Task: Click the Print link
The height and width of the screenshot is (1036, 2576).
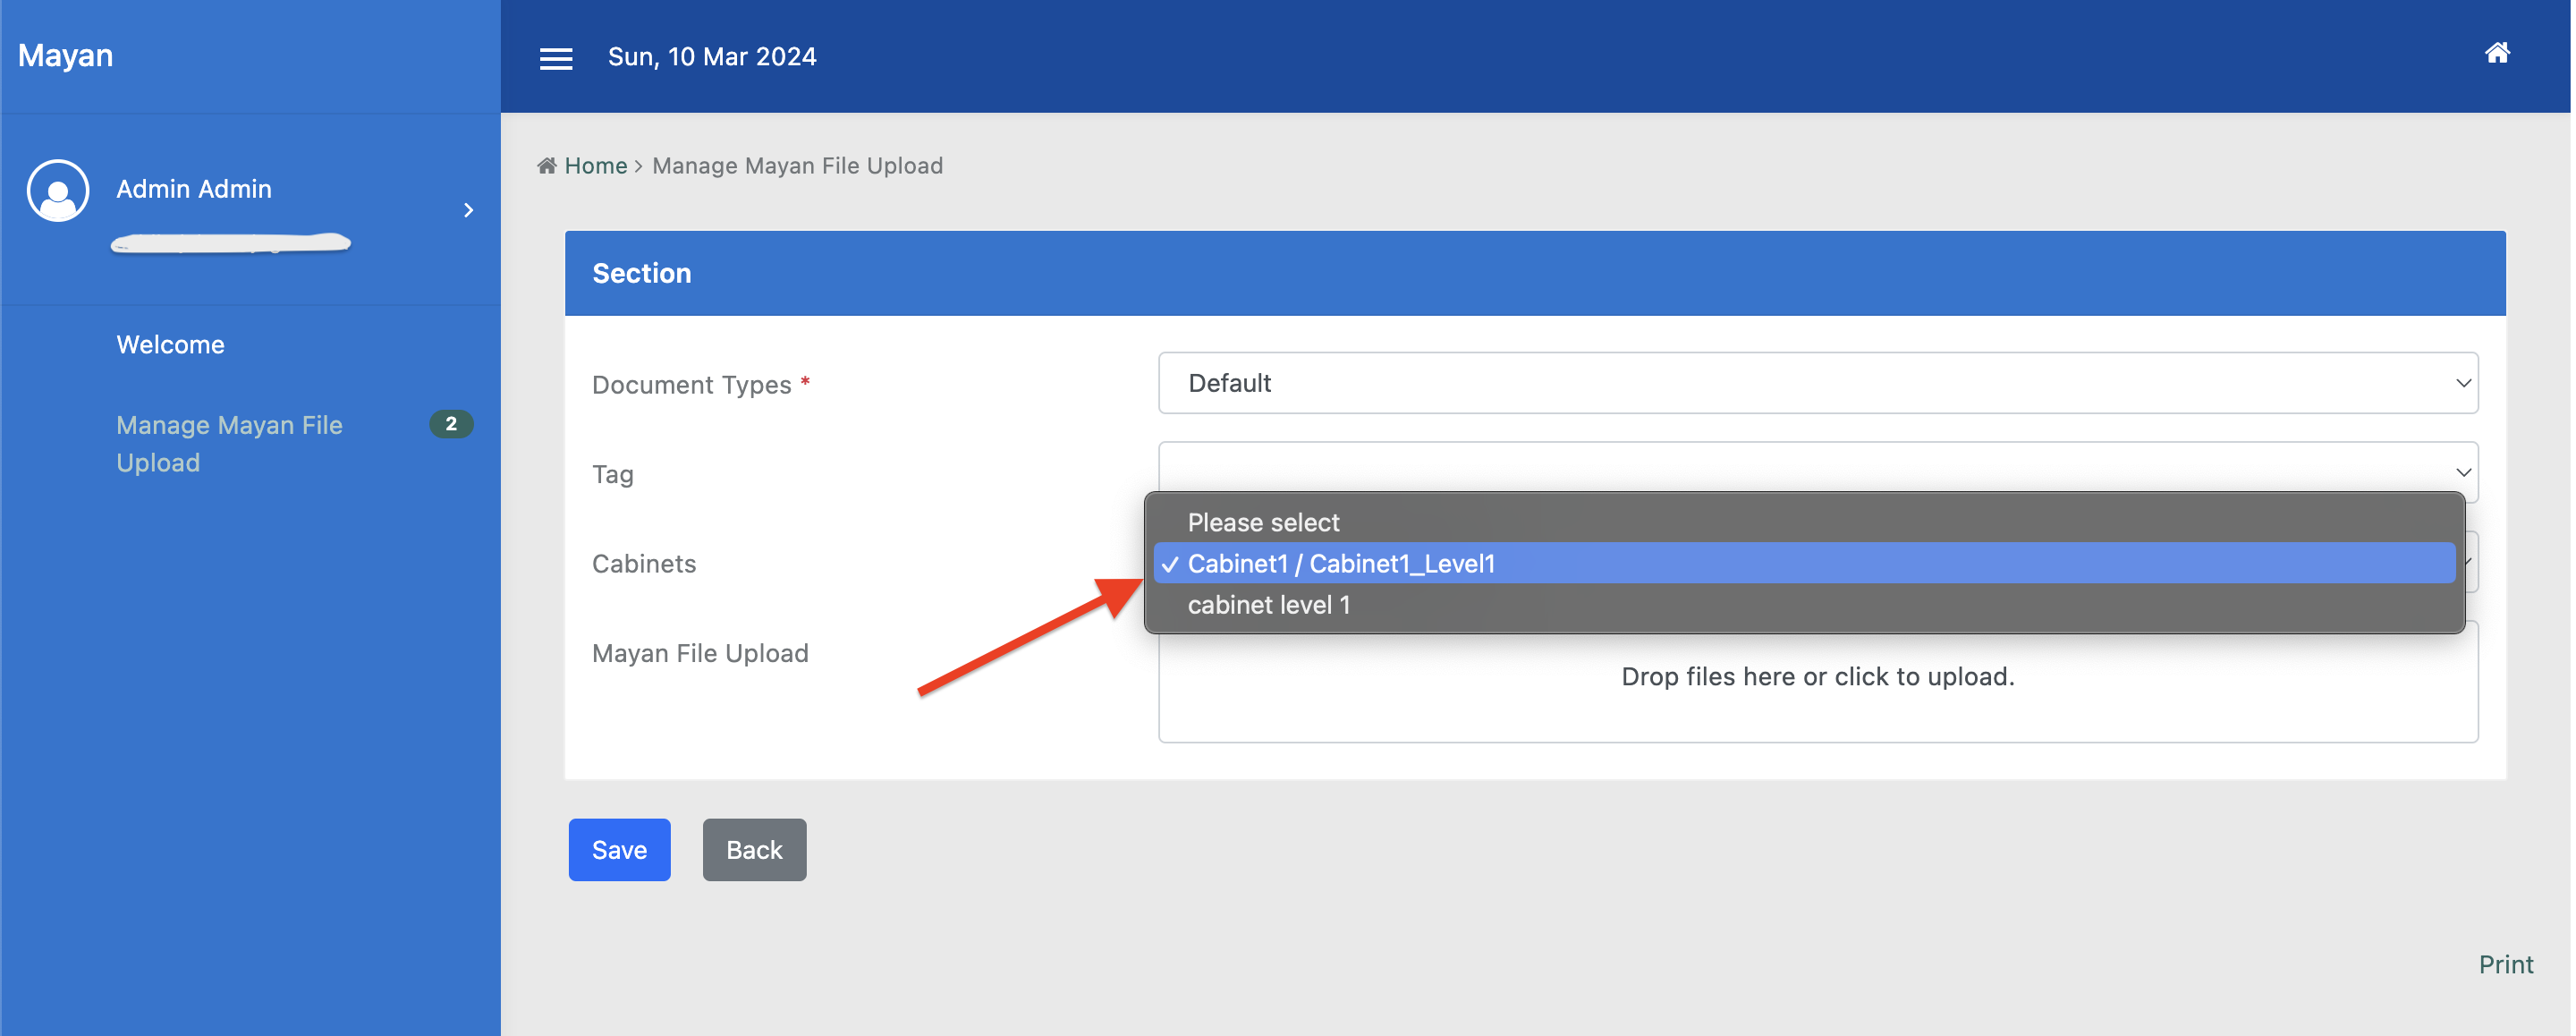Action: coord(2505,965)
